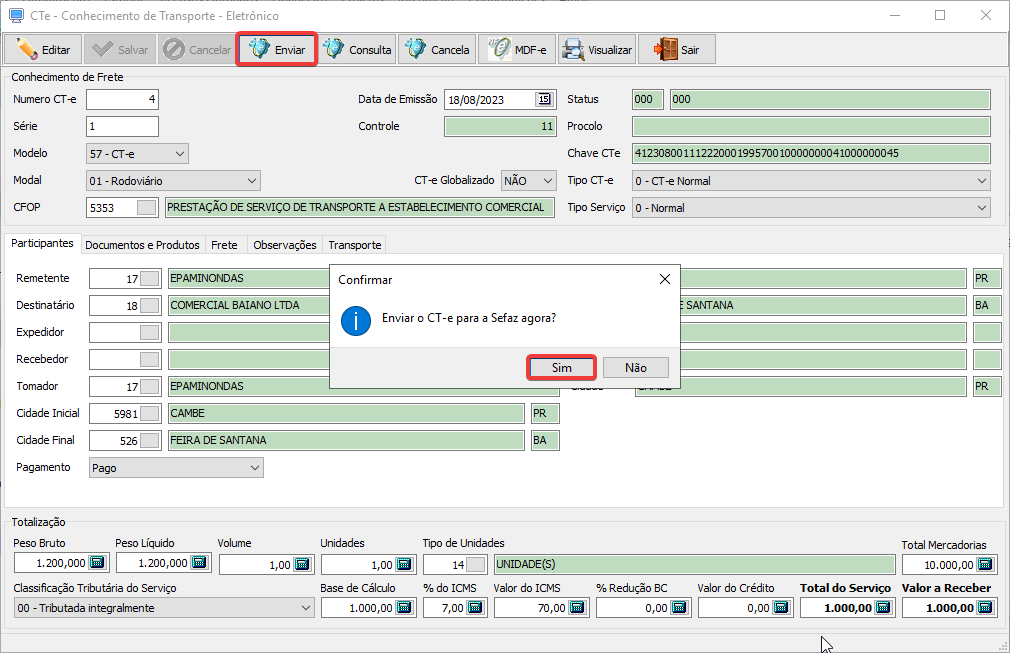This screenshot has height=653, width=1010.
Task: Click the Chave CTe field
Action: [811, 153]
